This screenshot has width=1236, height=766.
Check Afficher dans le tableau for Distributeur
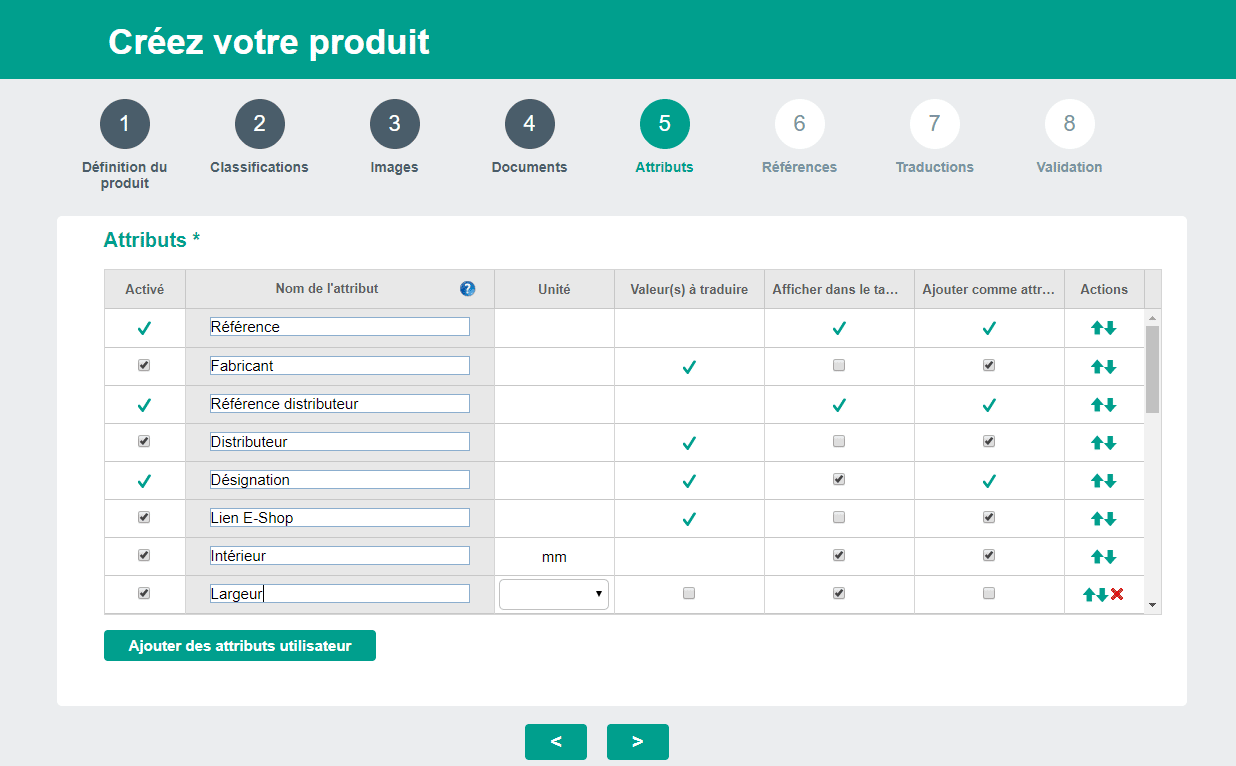(839, 441)
